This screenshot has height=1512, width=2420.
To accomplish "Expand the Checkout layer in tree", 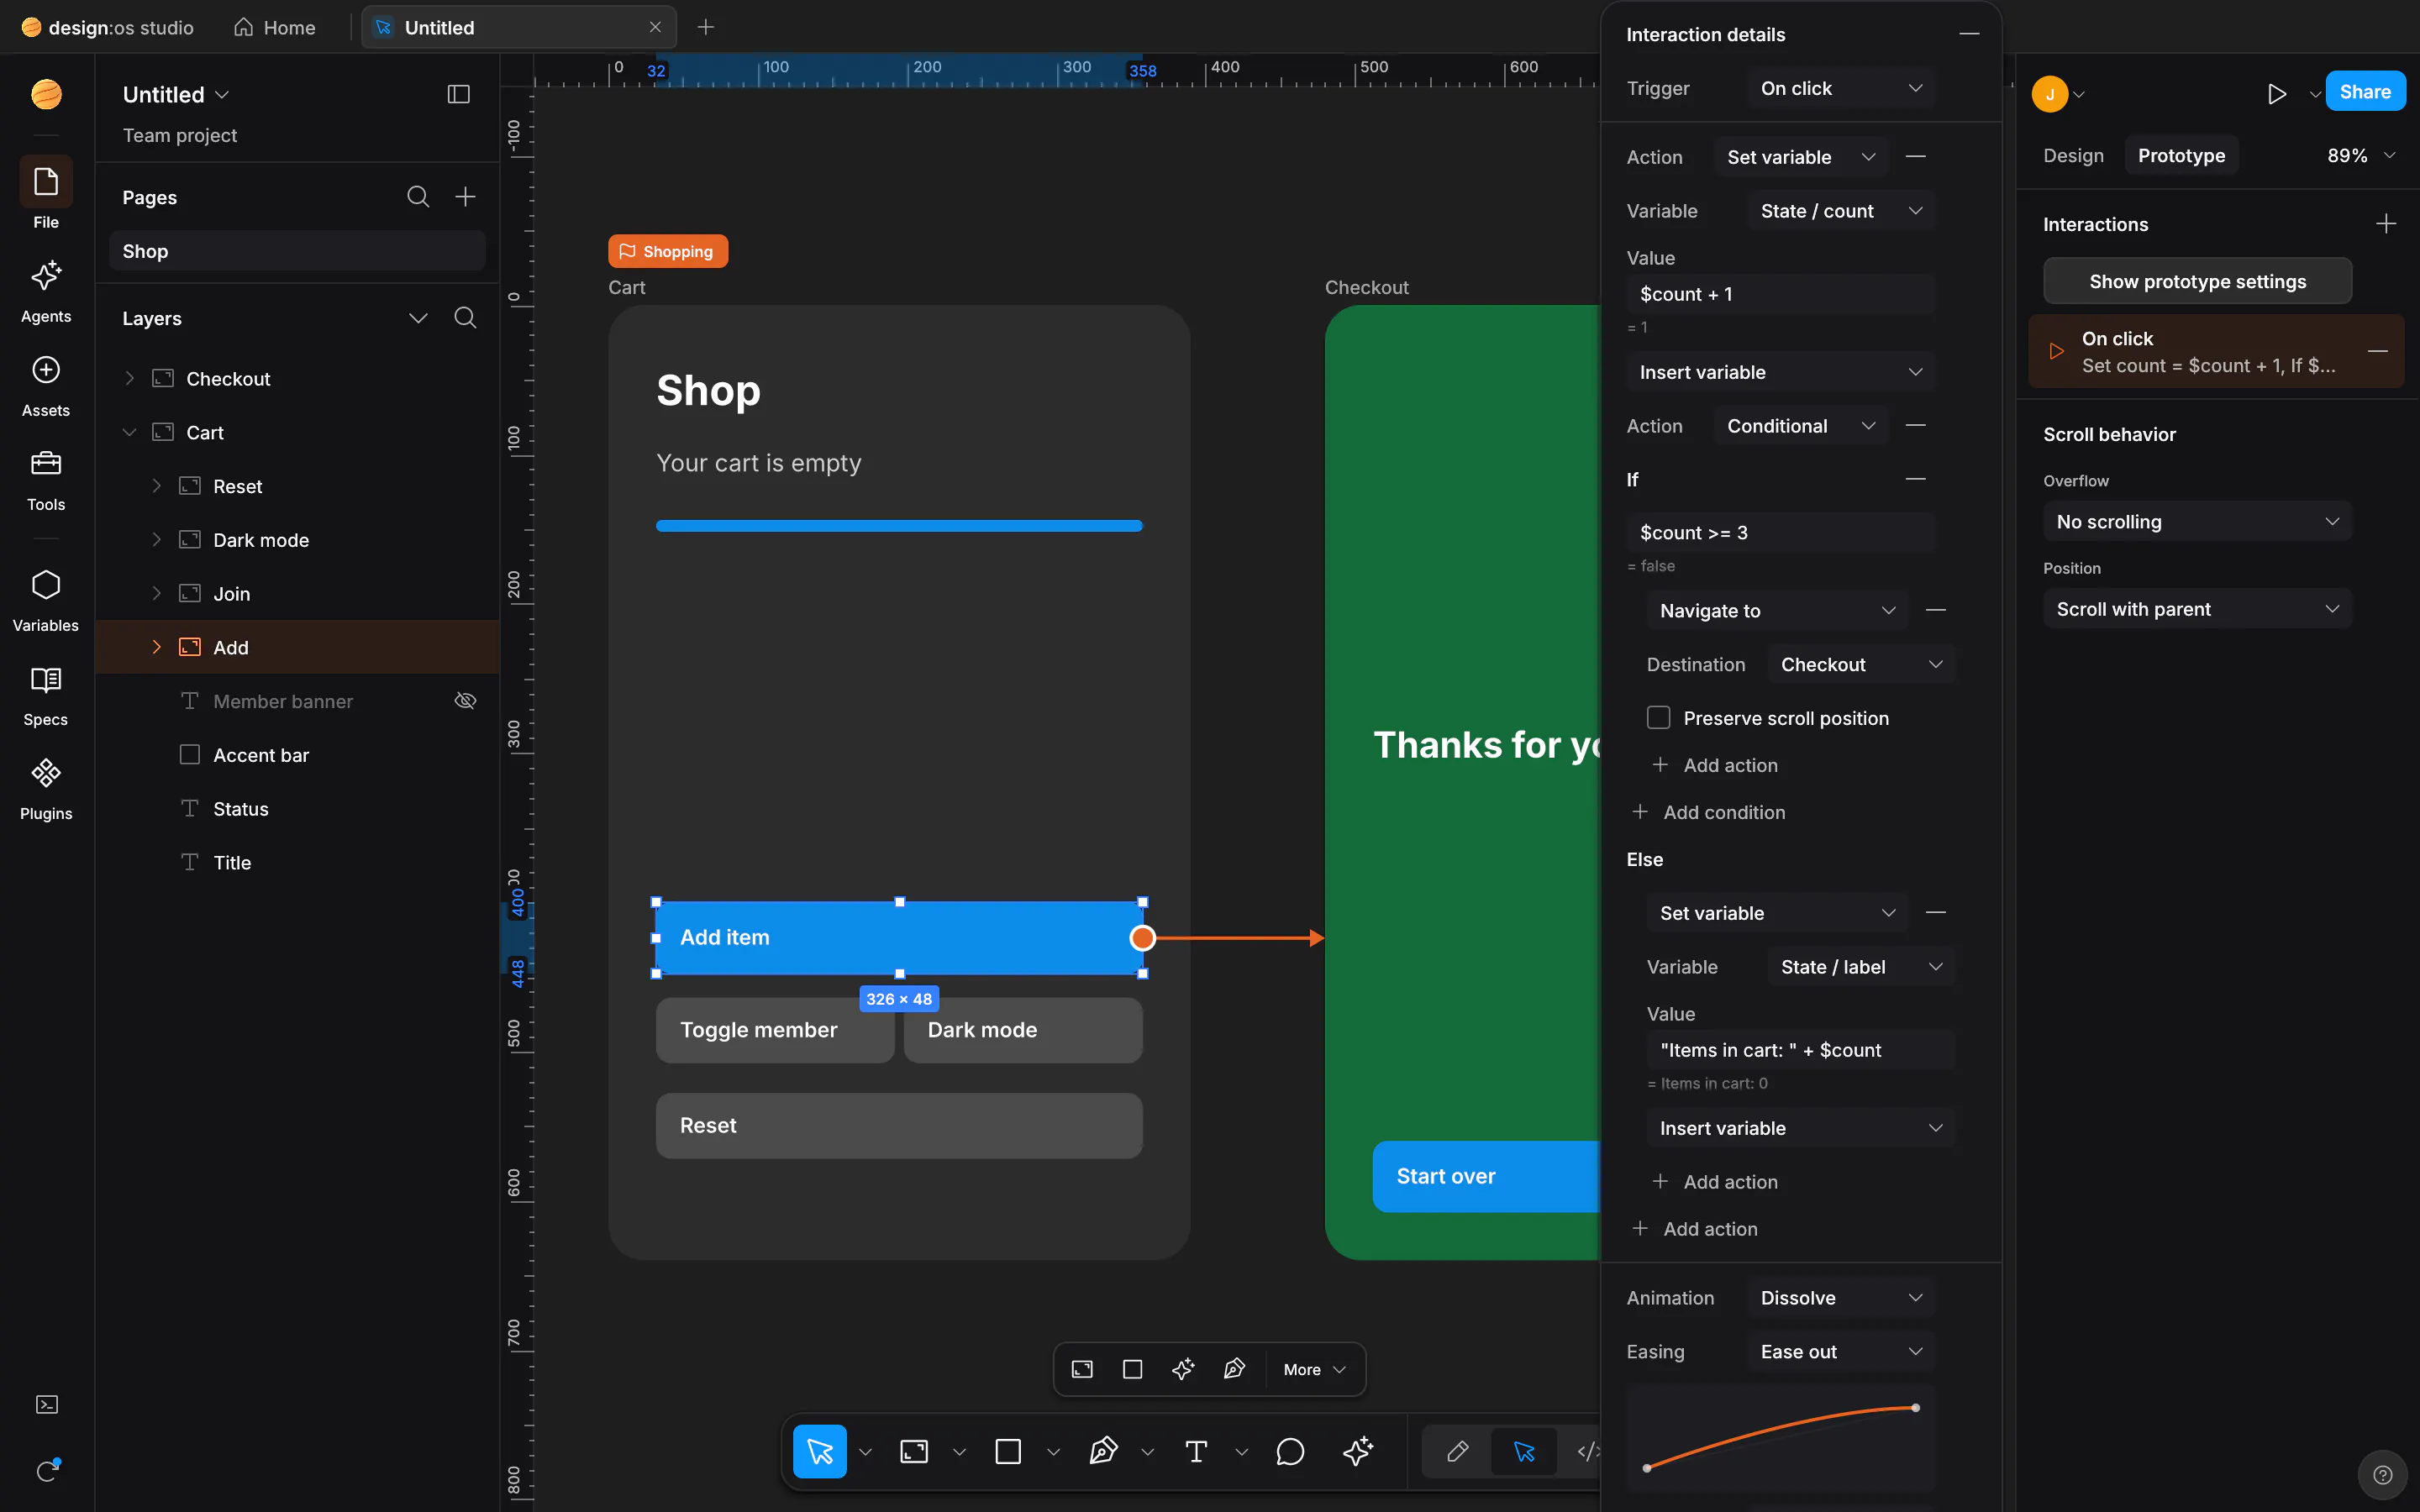I will [129, 379].
